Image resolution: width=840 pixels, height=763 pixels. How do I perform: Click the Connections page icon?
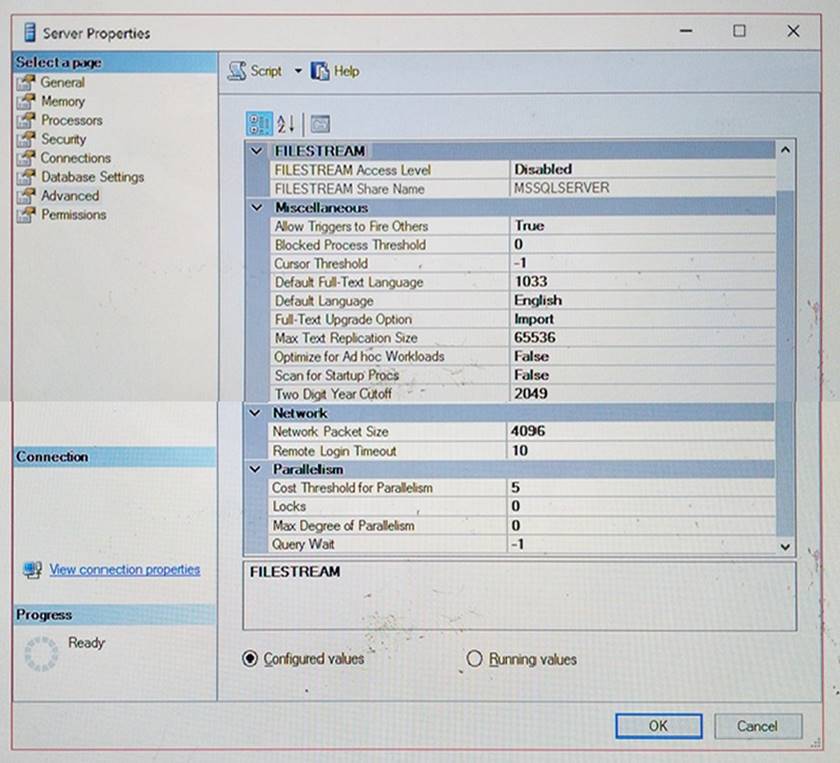tap(26, 158)
